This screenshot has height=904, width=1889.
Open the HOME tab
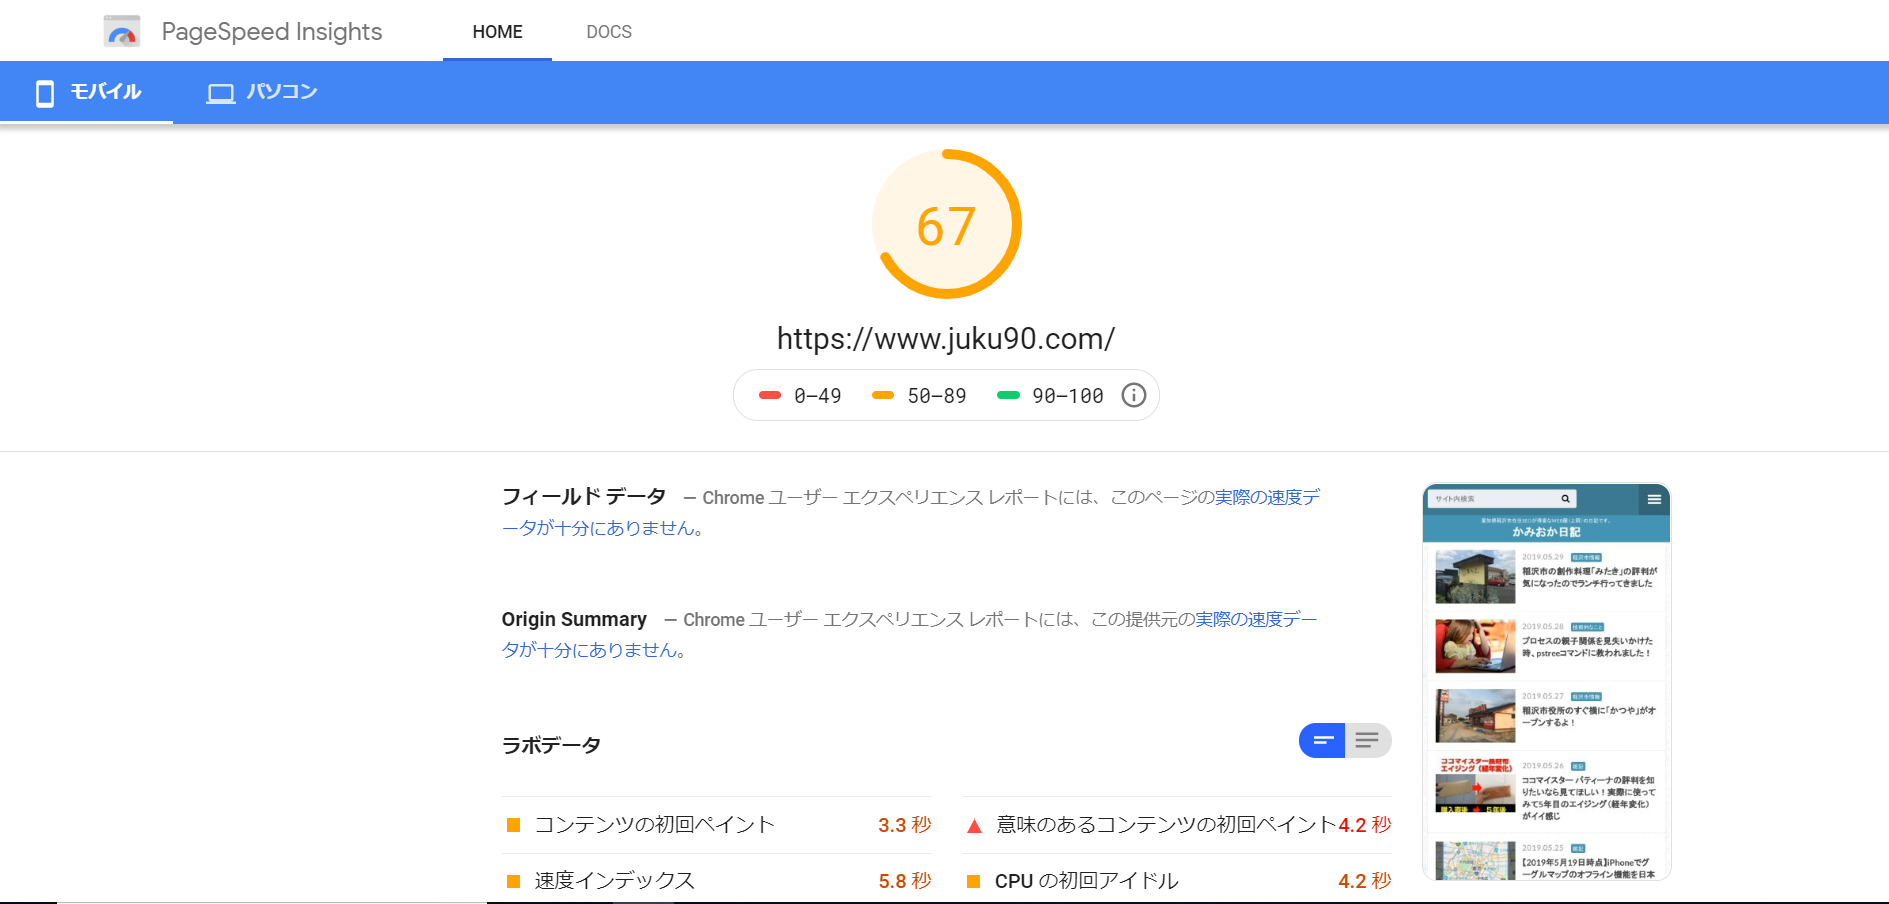497,32
